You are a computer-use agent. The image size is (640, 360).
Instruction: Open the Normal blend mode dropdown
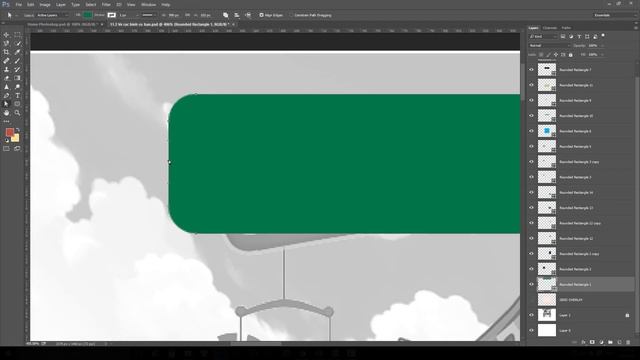[x=549, y=46]
